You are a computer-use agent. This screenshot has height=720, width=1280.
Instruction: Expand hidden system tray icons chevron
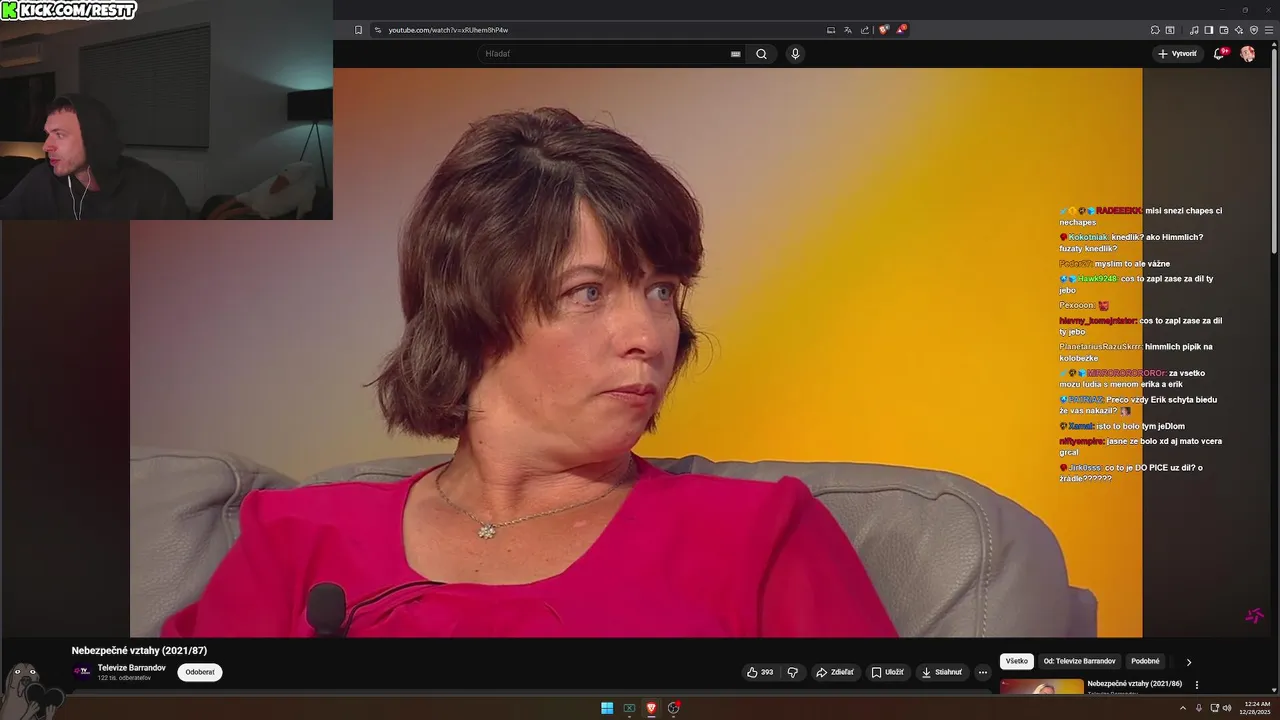click(x=1183, y=708)
